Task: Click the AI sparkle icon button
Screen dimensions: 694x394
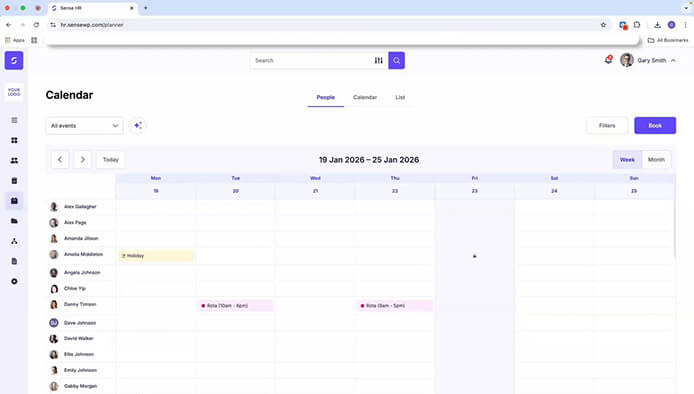Action: click(138, 126)
